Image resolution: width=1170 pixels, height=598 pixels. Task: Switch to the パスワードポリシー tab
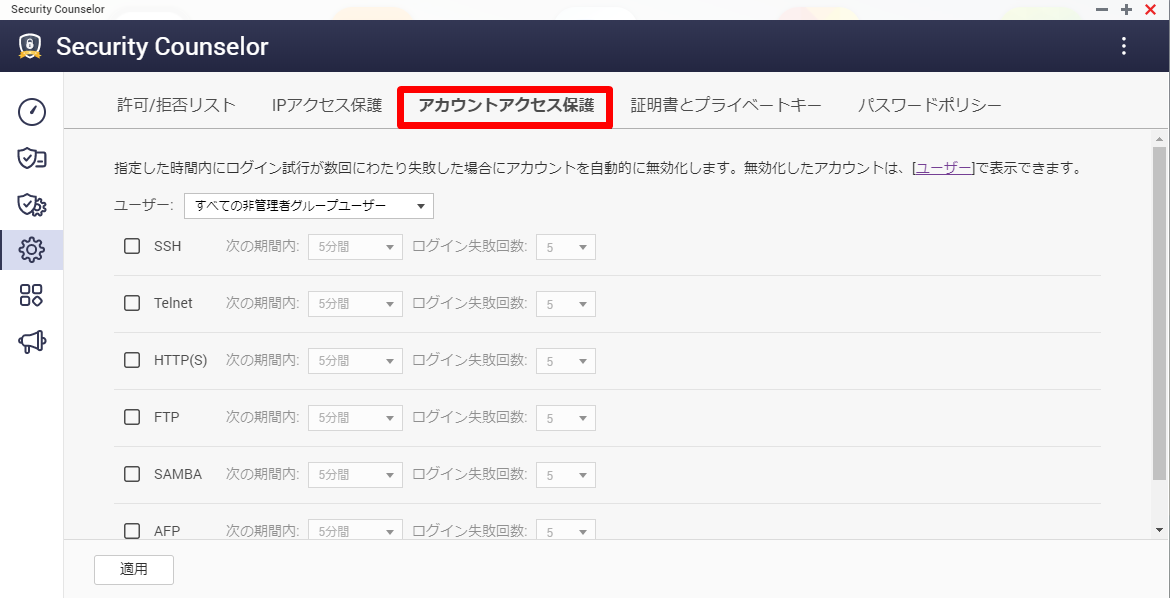(x=930, y=105)
